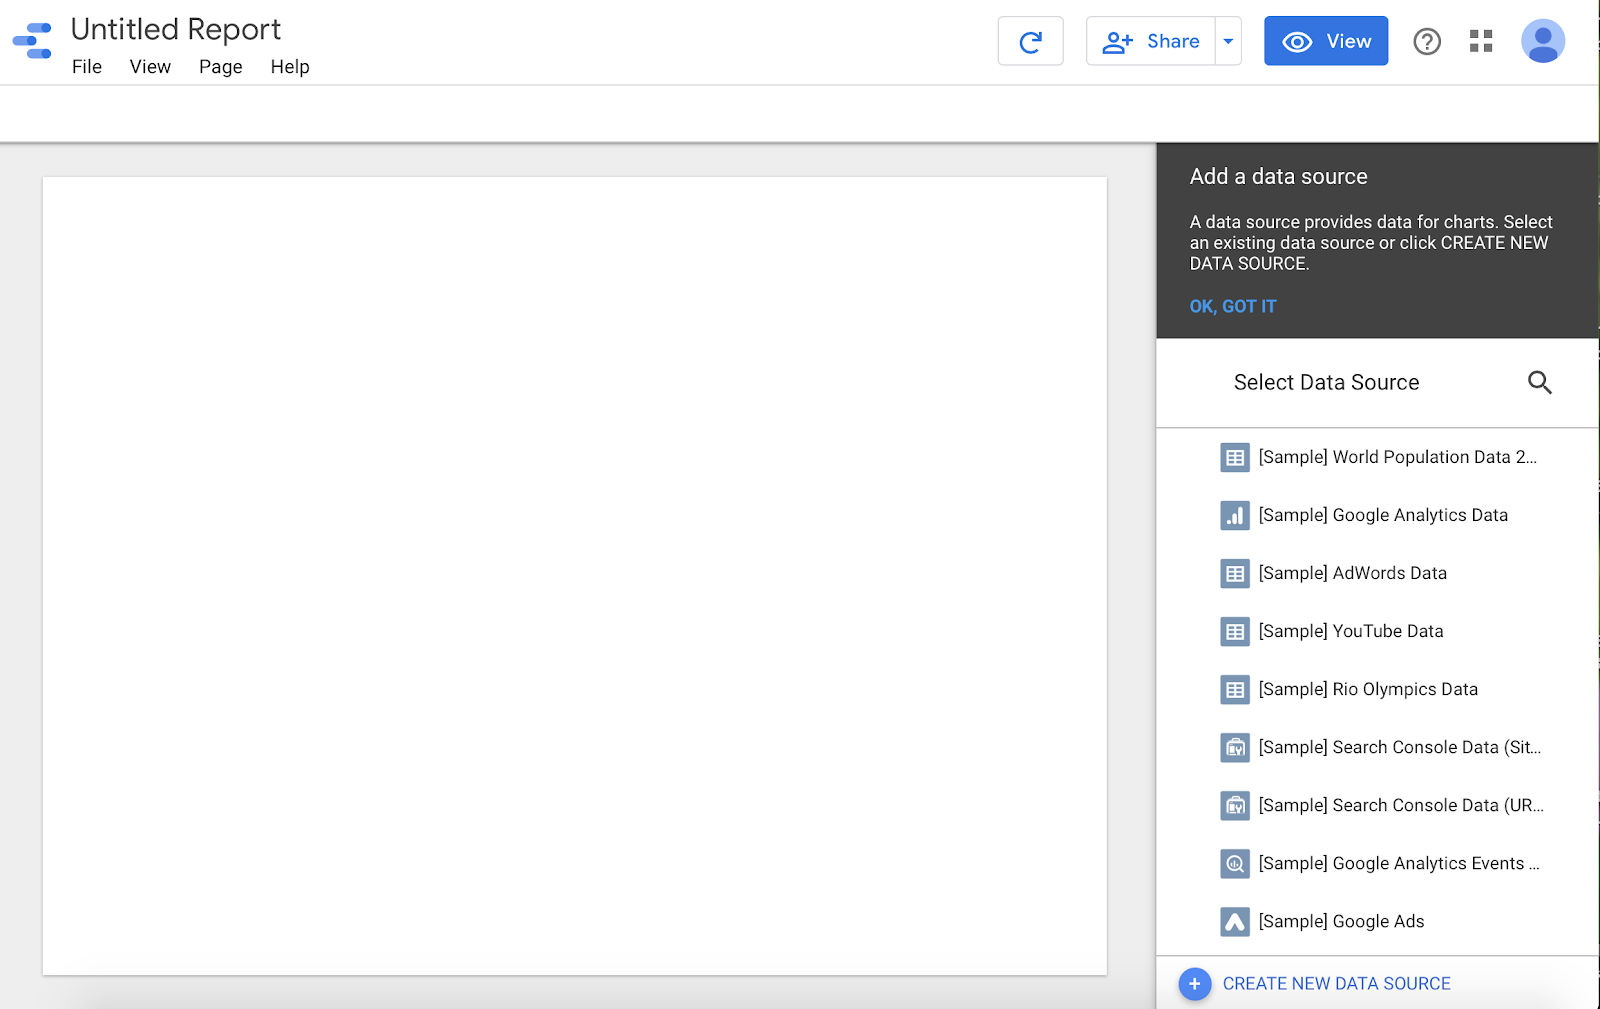
Task: Click the Google Ads logo icon
Action: coord(1235,921)
